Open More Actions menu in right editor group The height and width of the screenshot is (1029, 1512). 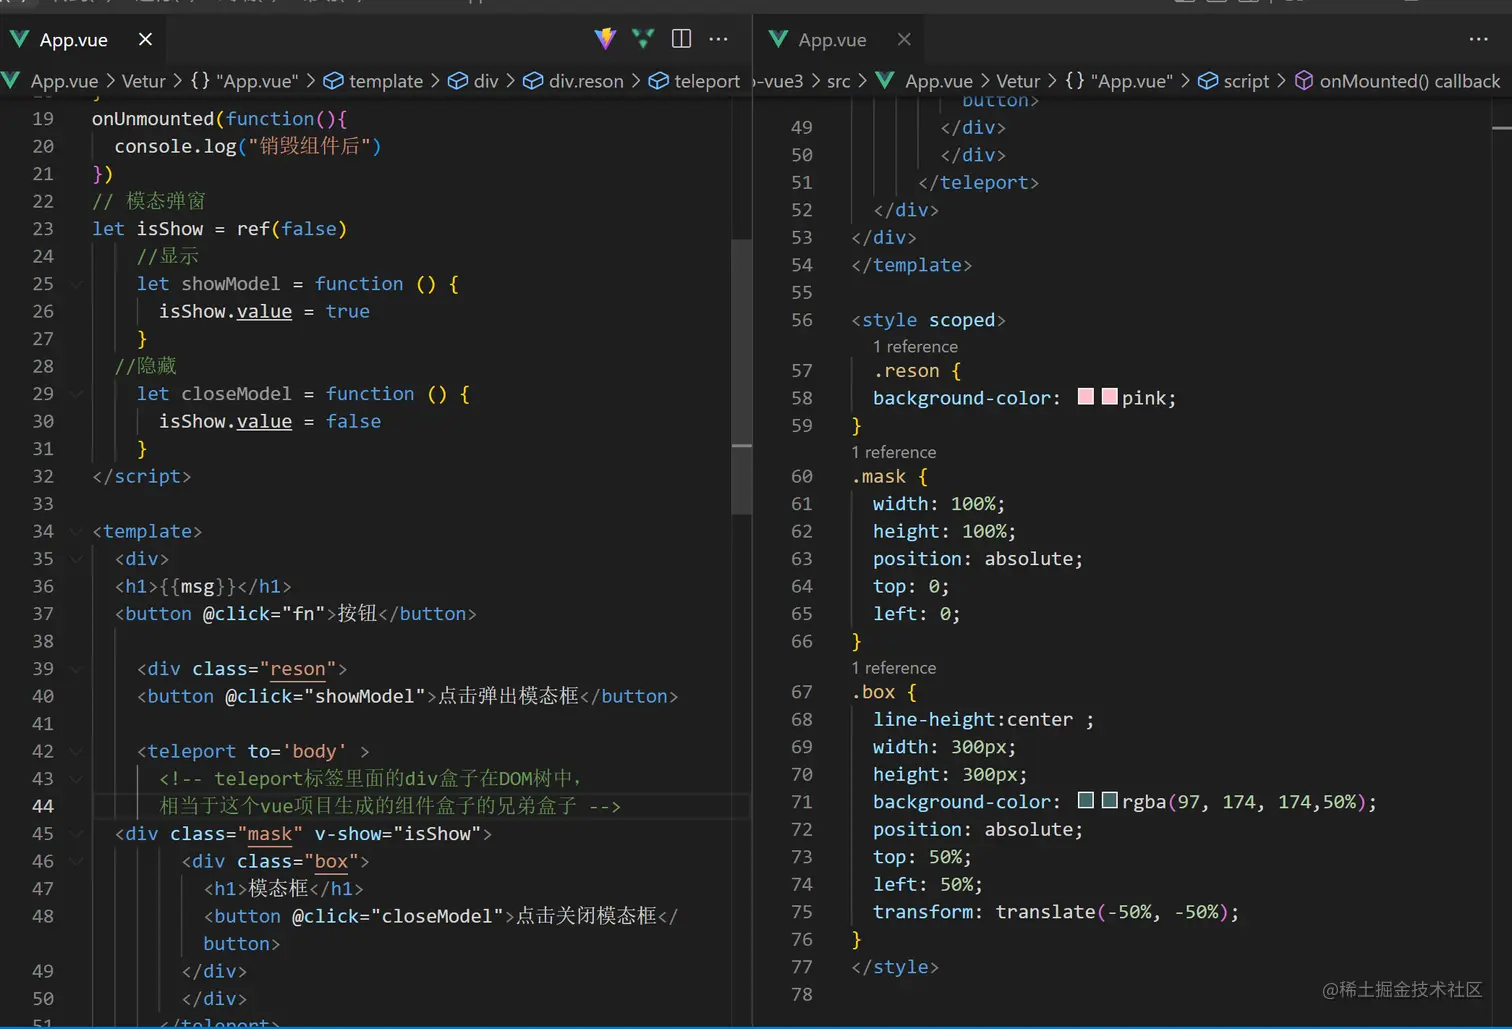(x=1478, y=39)
